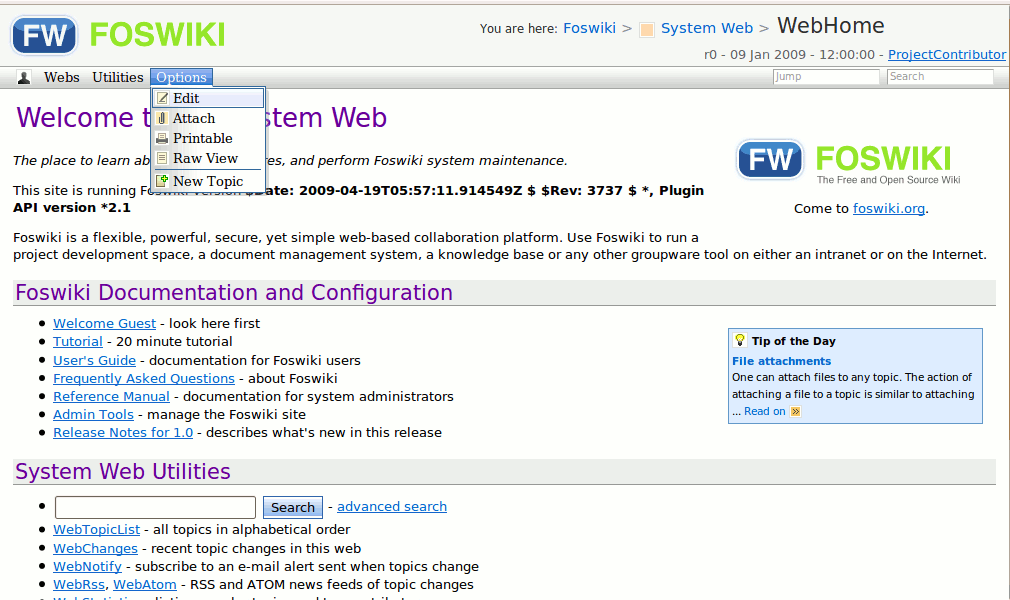The image size is (1010, 600).
Task: Open the Webs menu
Action: coord(62,77)
